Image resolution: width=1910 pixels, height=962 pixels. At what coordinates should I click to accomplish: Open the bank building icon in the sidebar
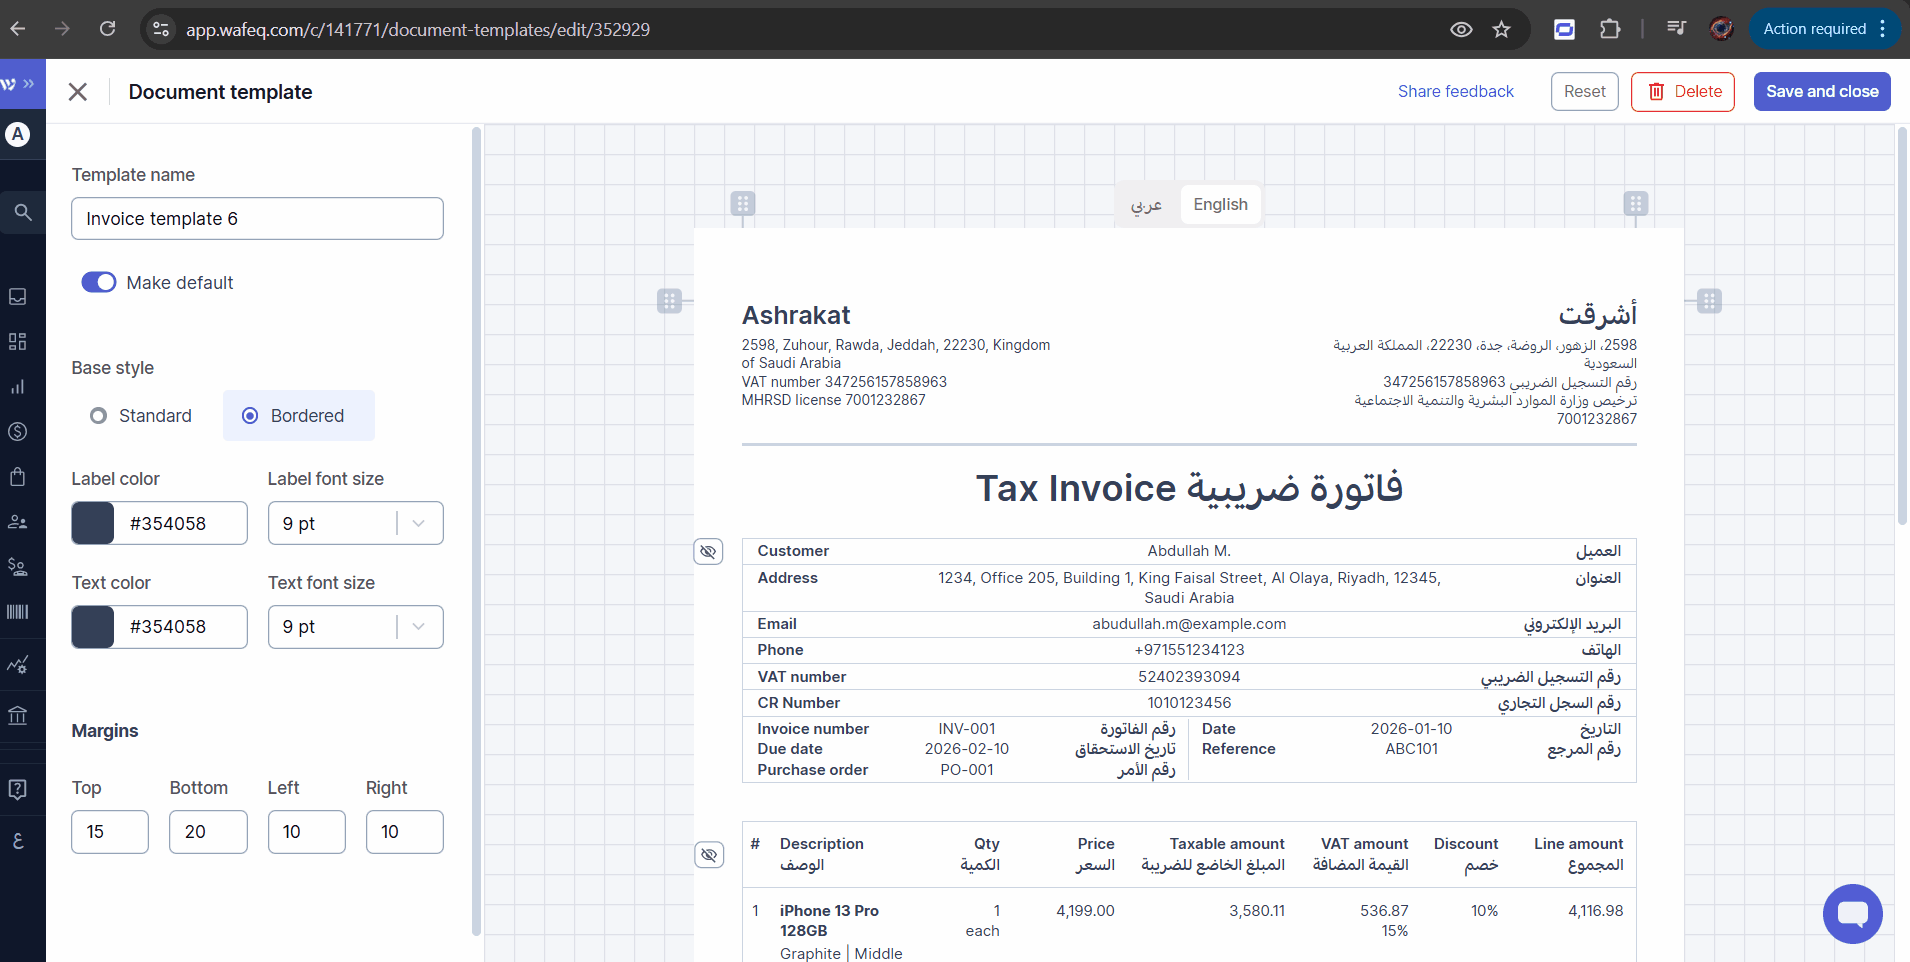pyautogui.click(x=17, y=716)
